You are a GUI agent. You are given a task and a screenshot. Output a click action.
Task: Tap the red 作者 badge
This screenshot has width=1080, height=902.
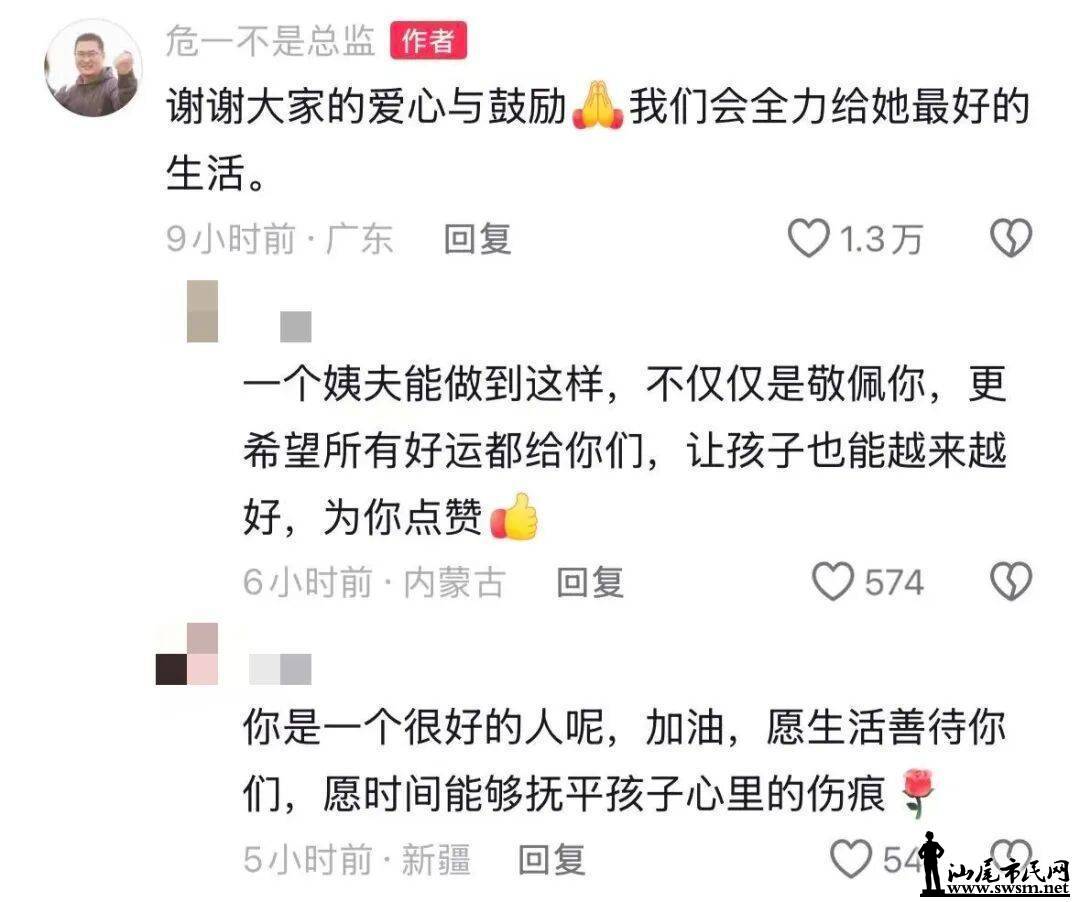point(428,40)
